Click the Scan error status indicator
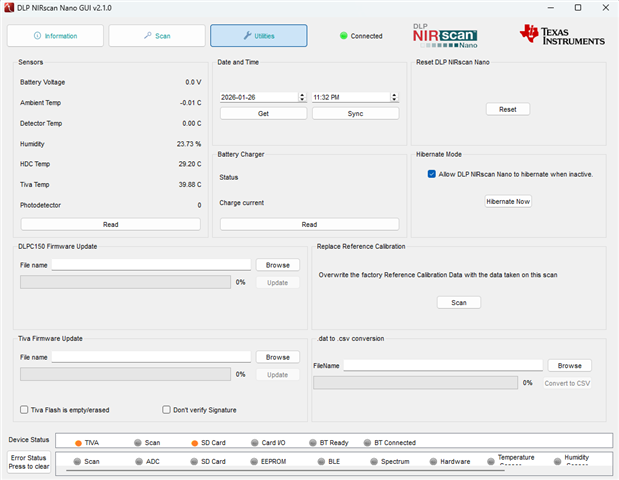Viewport: 619px width, 480px height. [x=77, y=461]
